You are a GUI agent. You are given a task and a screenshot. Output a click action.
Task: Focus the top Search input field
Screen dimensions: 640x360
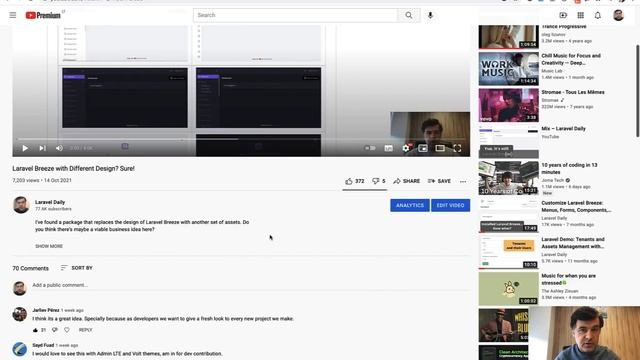point(295,15)
